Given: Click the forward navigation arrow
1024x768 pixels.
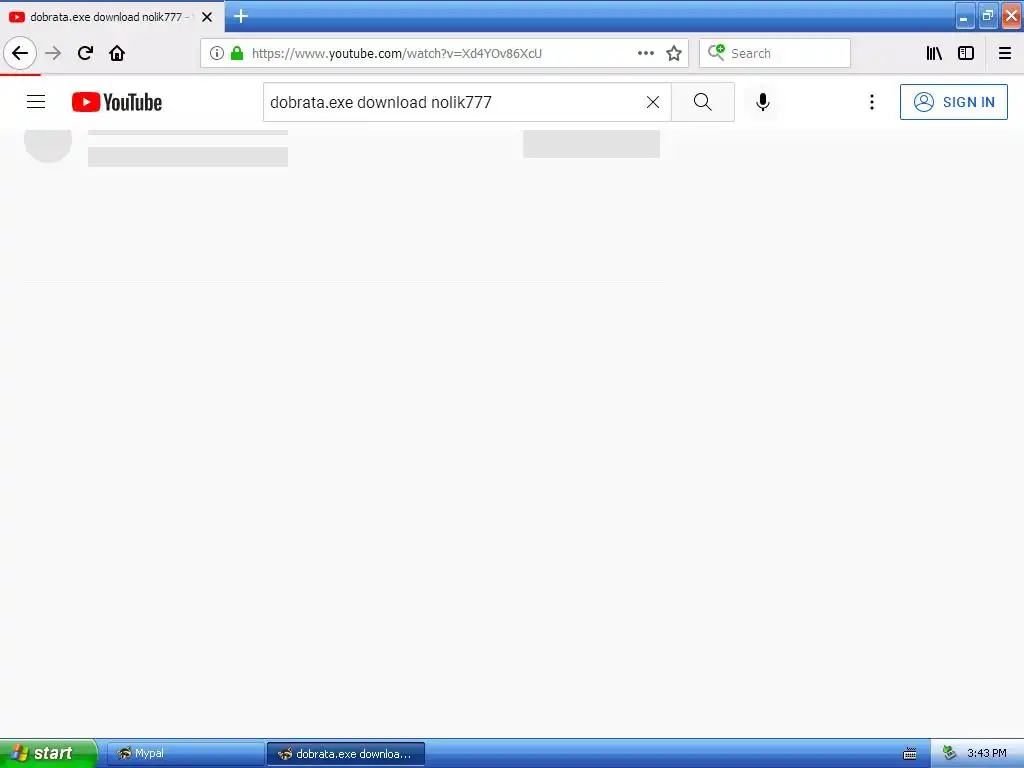Looking at the screenshot, I should pyautogui.click(x=53, y=53).
